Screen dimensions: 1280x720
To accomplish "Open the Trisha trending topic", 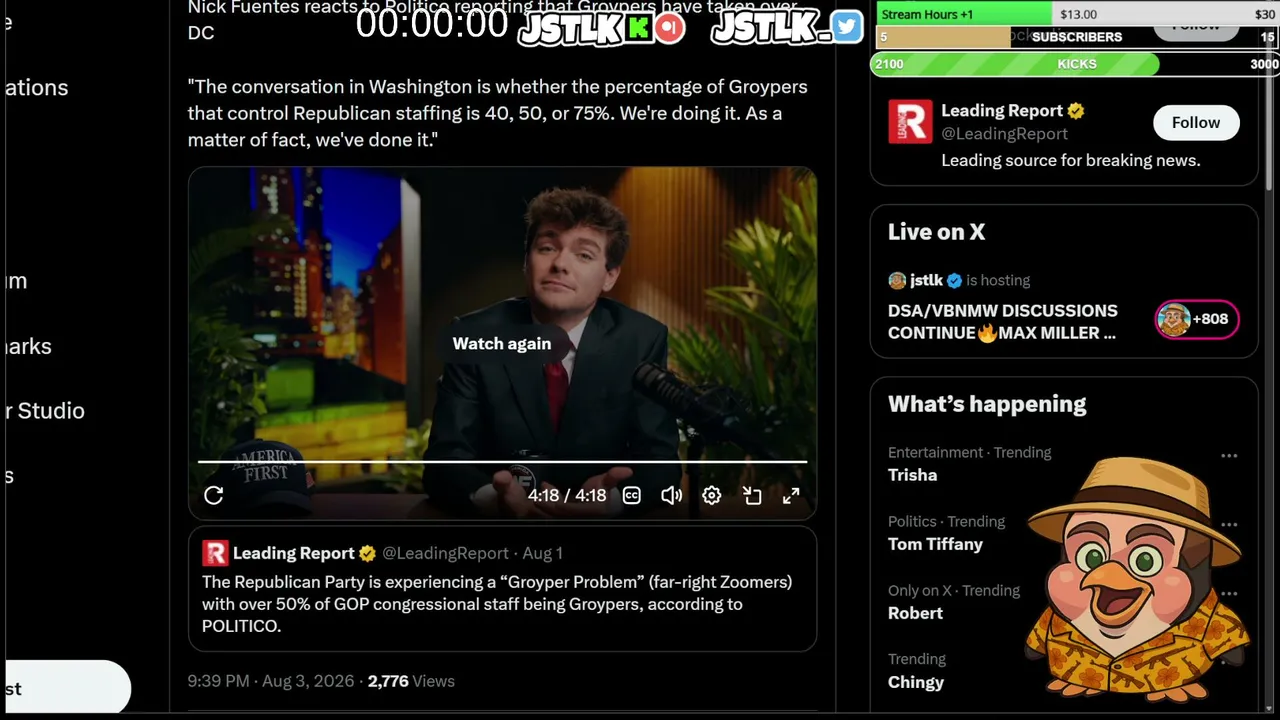I will click(912, 475).
